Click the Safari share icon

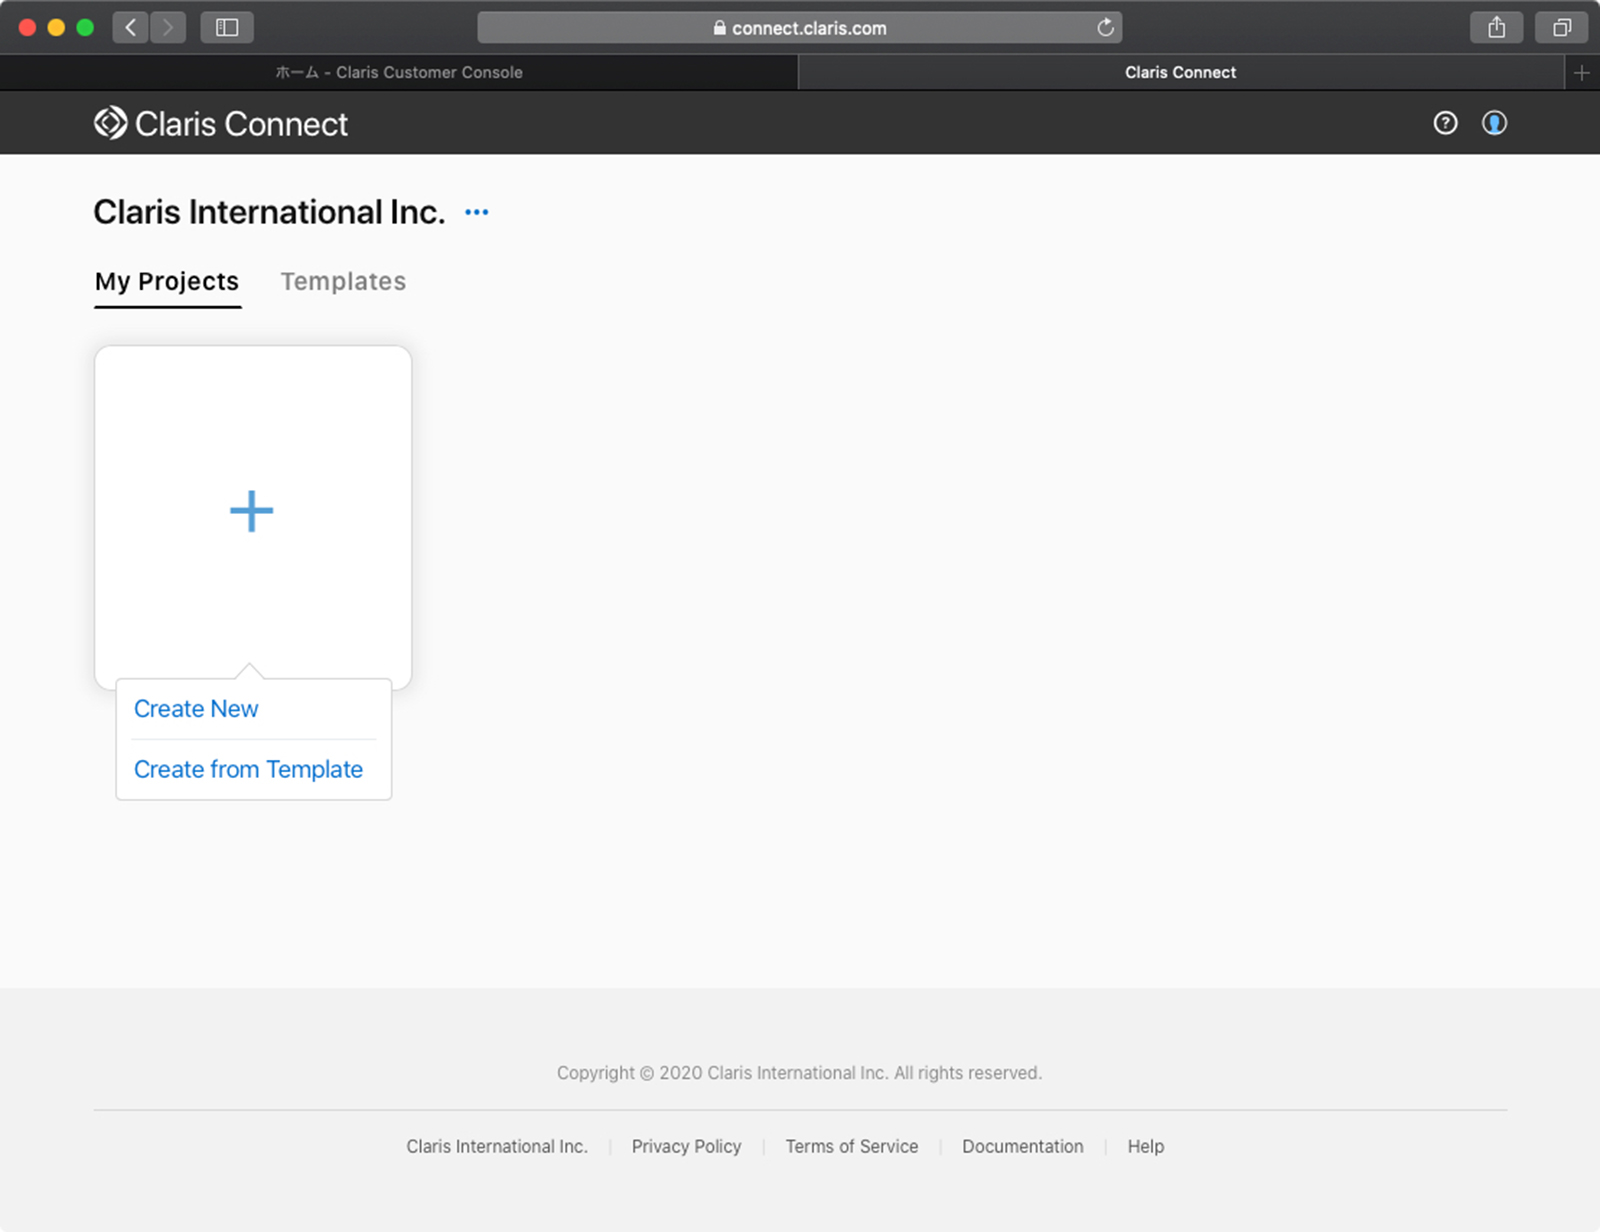(x=1496, y=28)
